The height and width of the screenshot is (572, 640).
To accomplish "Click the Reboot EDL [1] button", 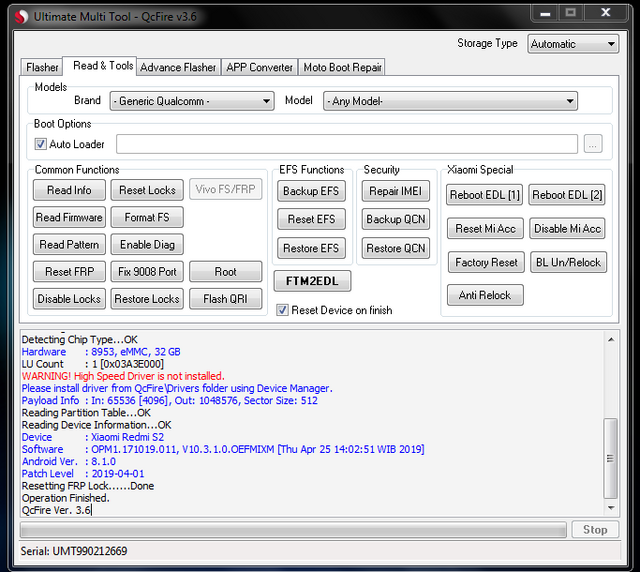I will [x=484, y=195].
